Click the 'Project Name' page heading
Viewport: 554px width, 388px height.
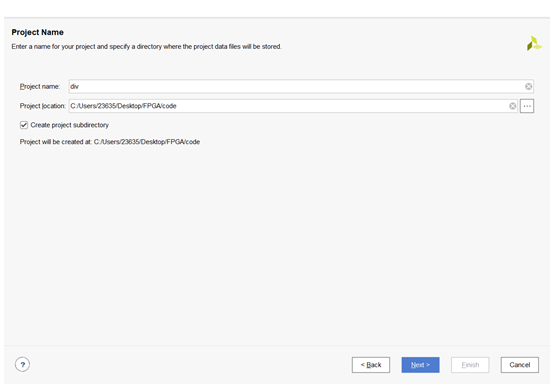click(37, 32)
